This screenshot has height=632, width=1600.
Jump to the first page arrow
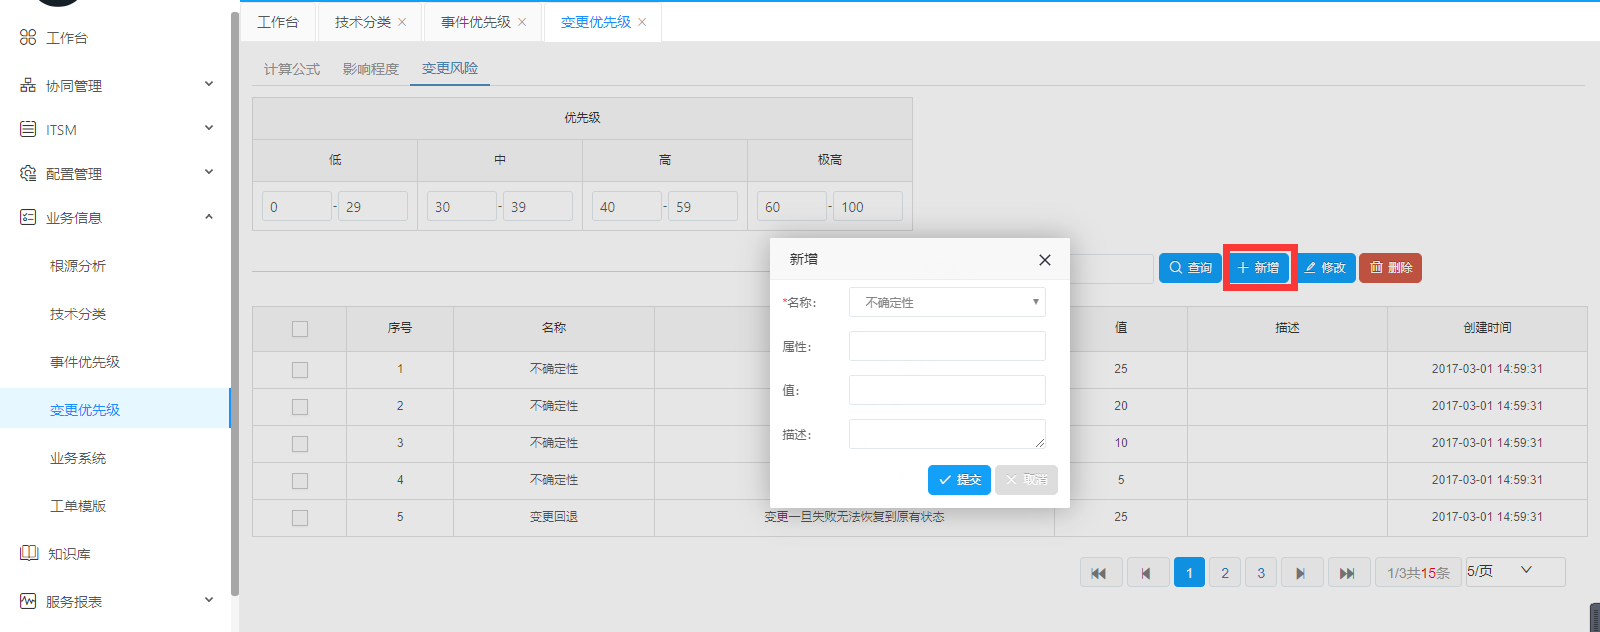[x=1099, y=573]
